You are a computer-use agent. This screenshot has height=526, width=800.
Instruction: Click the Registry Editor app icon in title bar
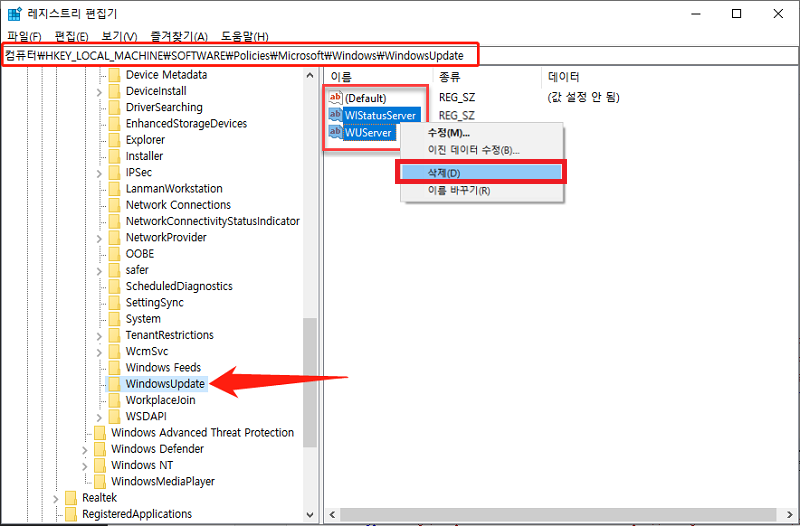(x=14, y=14)
